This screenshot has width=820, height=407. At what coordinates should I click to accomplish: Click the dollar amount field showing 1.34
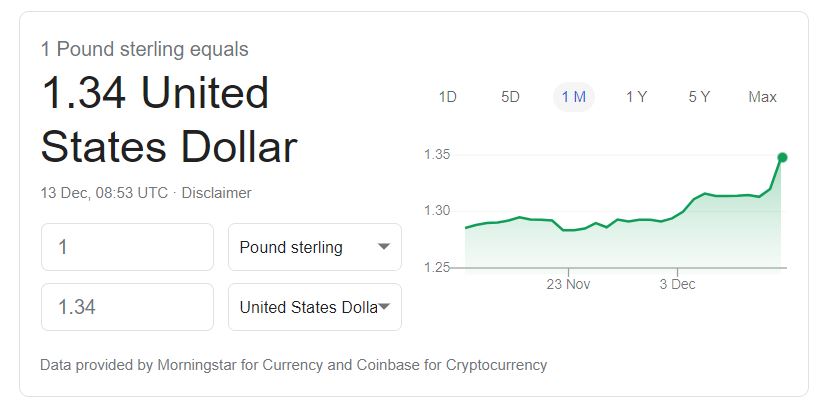coord(127,307)
